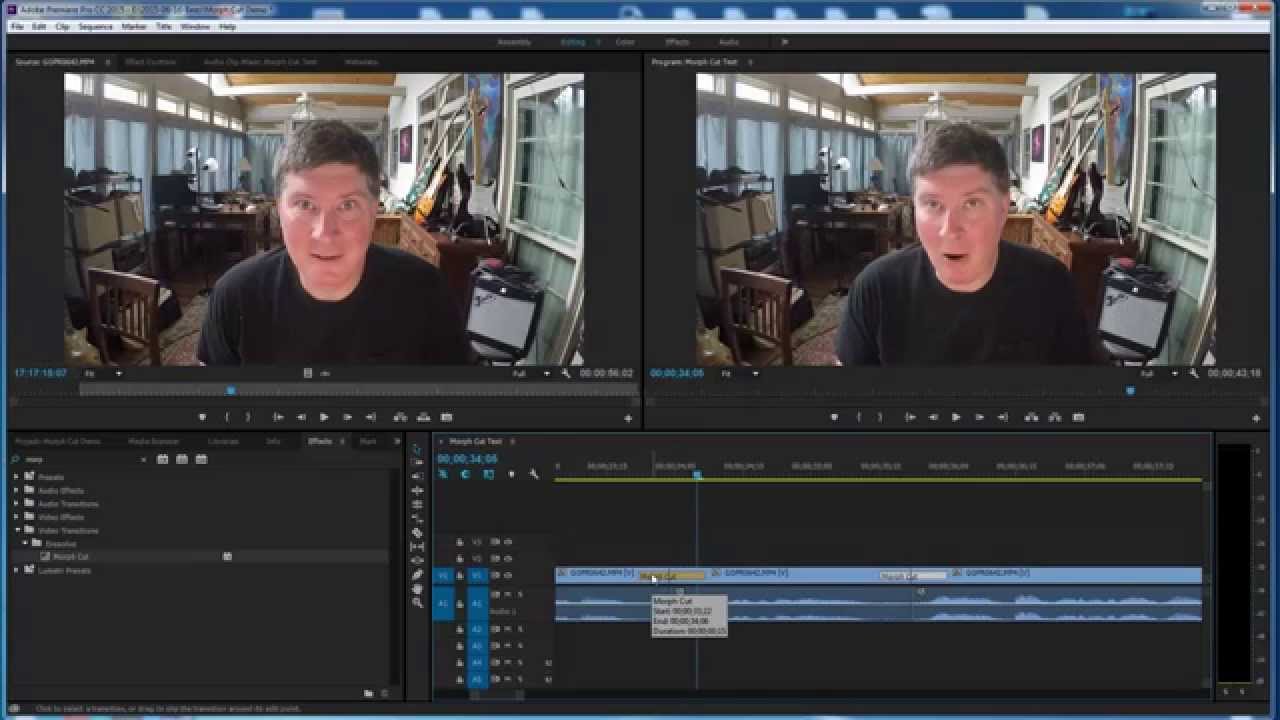Clear the Effects search field

point(144,459)
